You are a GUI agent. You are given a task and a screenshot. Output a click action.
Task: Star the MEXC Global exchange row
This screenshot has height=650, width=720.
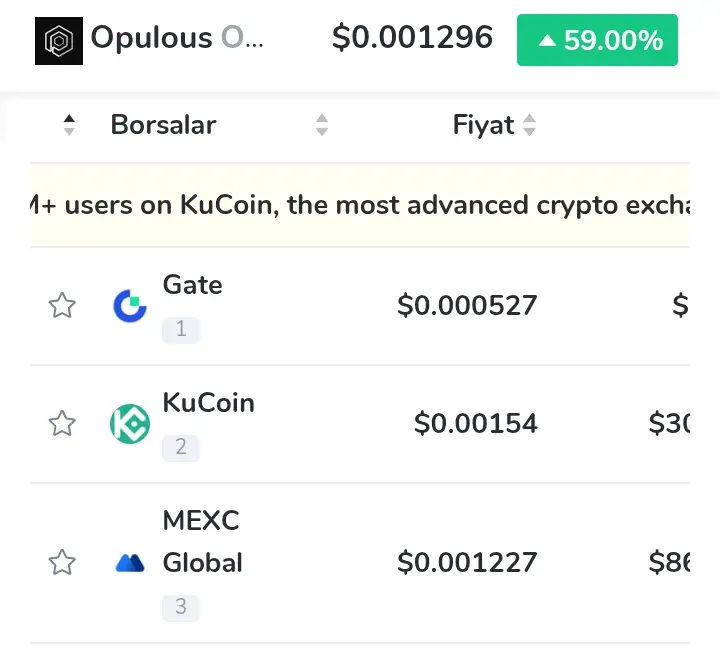click(62, 563)
